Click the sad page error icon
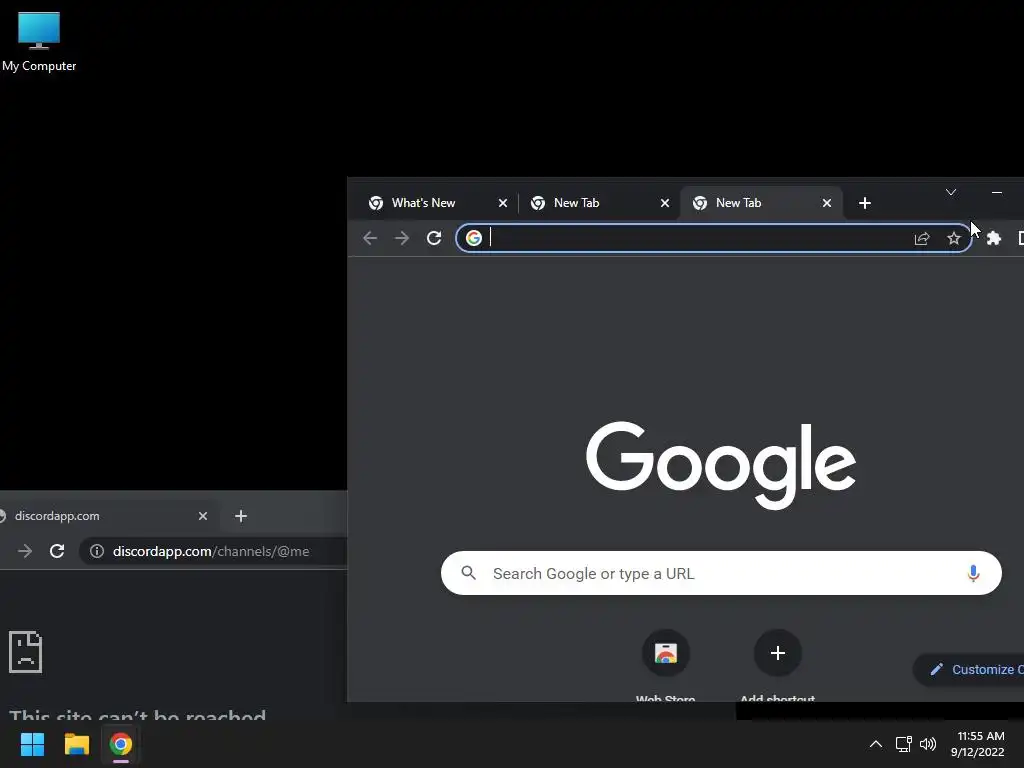 tap(25, 652)
